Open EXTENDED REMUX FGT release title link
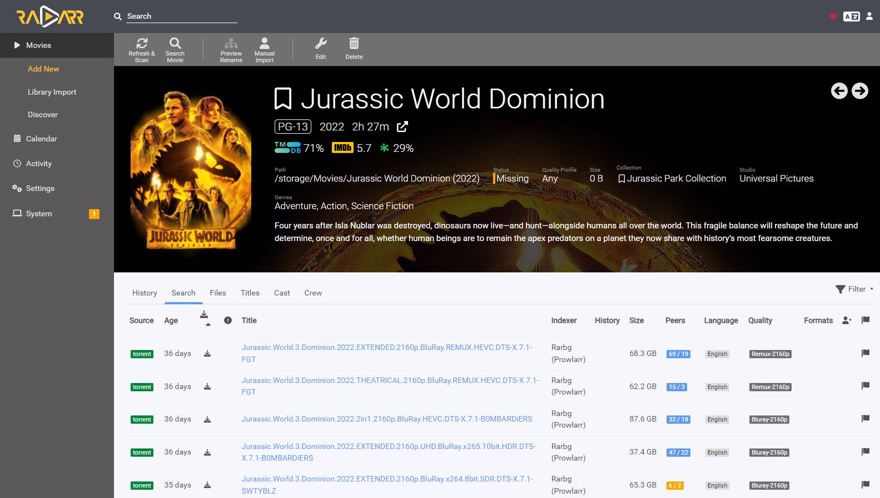Viewport: 880px width, 498px height. 387,353
